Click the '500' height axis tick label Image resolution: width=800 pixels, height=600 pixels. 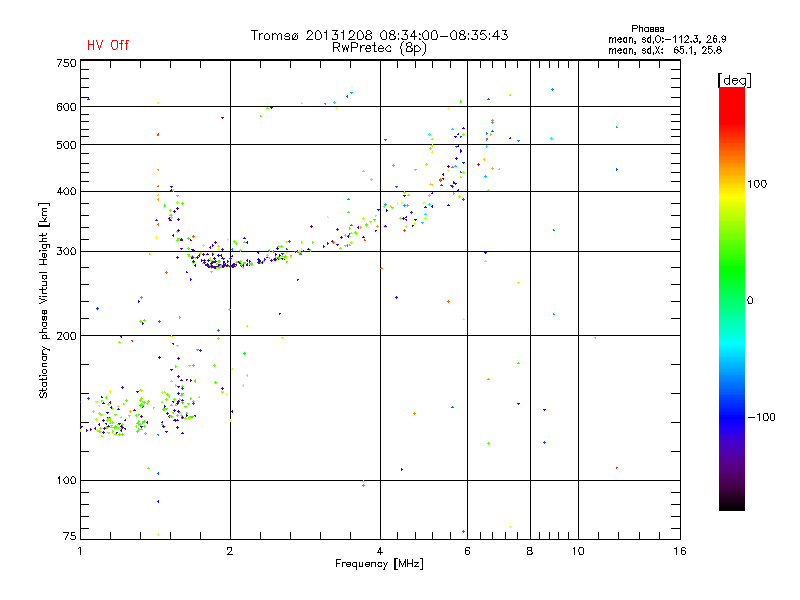[66, 145]
